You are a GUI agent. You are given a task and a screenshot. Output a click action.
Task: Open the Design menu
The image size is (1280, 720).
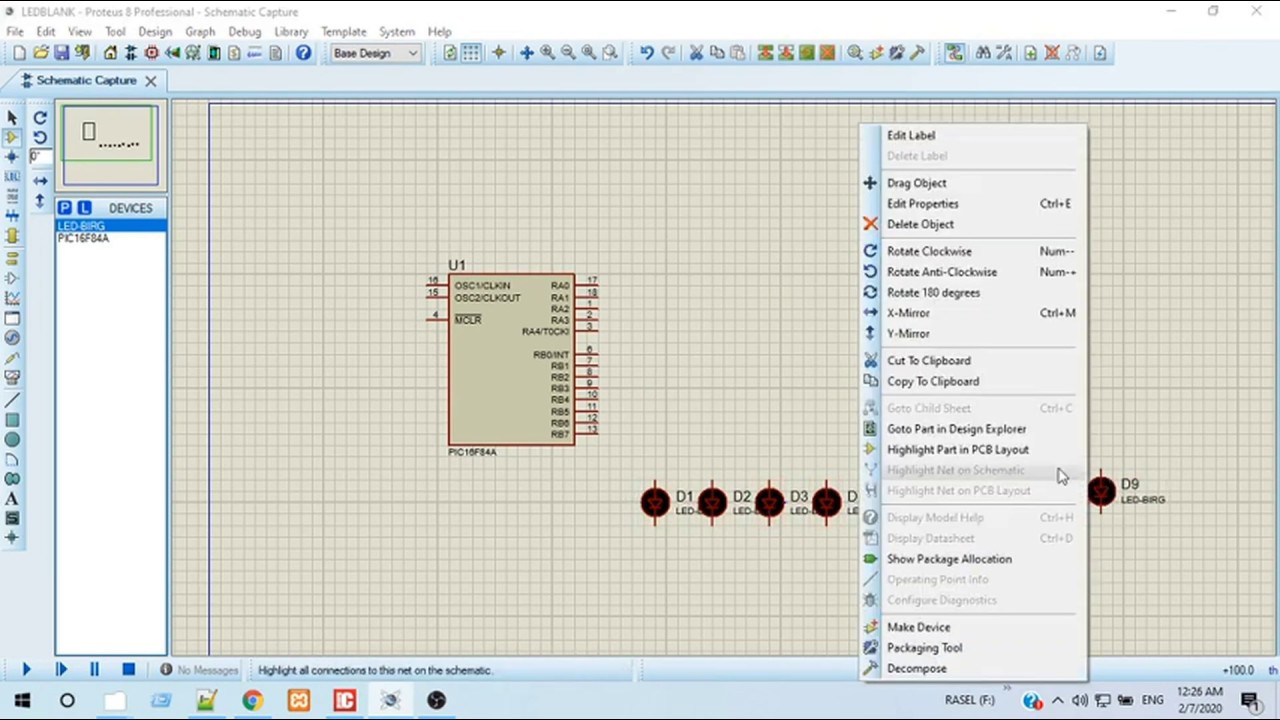(155, 31)
